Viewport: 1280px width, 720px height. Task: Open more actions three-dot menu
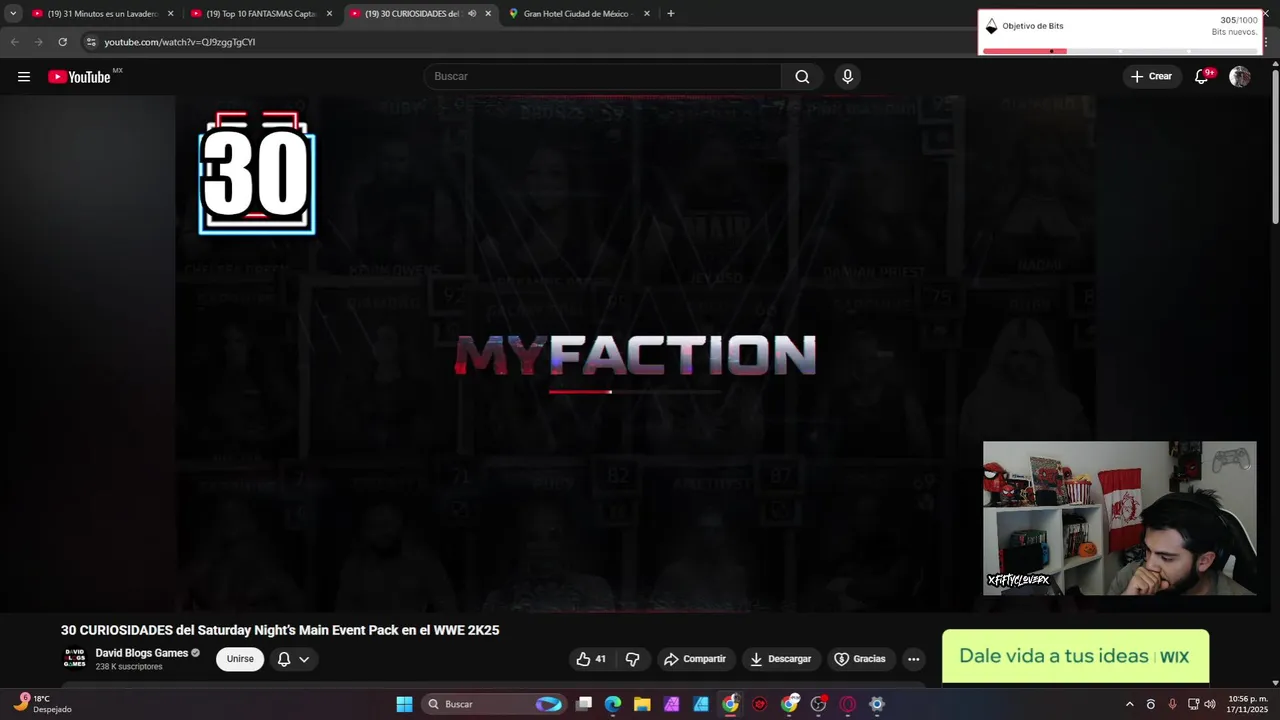913,659
